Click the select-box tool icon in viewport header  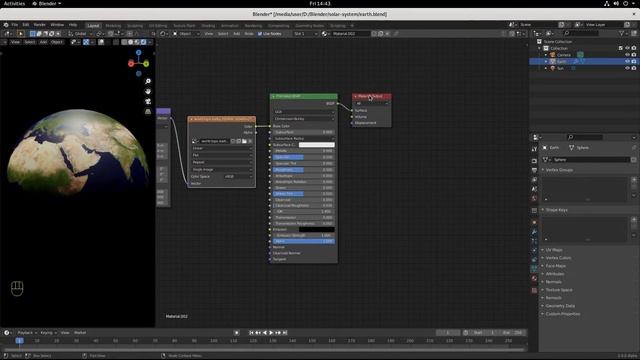point(32,33)
